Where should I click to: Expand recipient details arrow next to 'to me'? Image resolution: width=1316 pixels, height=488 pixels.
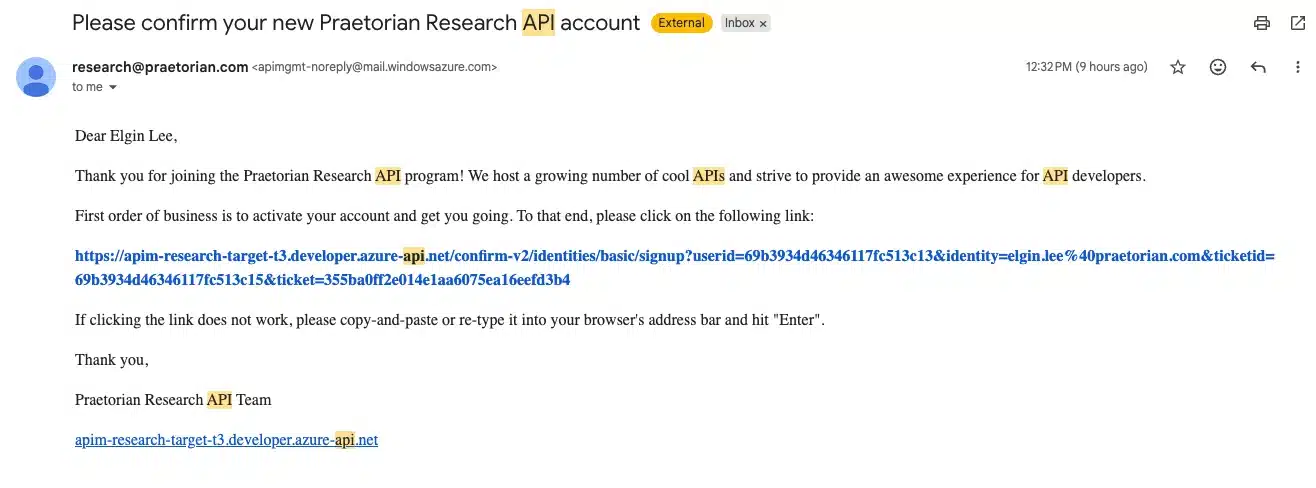click(112, 88)
